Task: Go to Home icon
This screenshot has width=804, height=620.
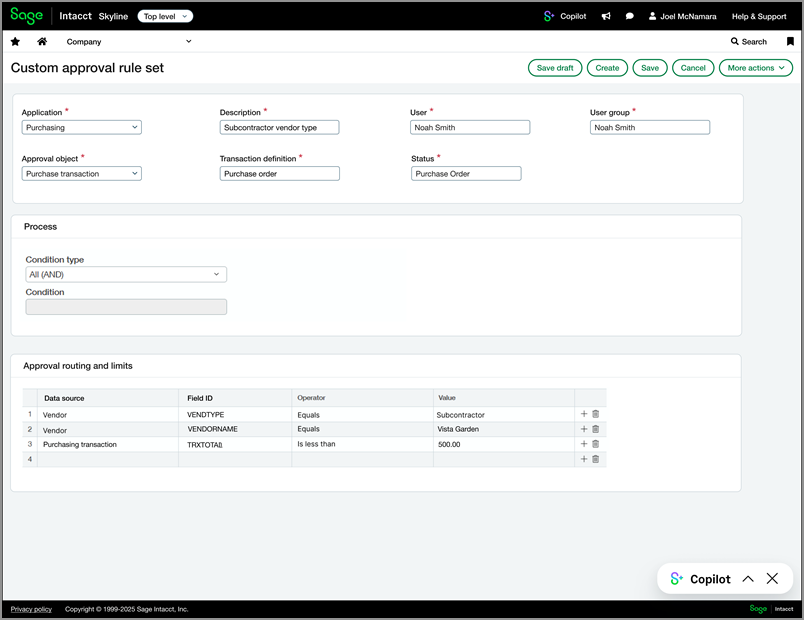Action: 42,42
